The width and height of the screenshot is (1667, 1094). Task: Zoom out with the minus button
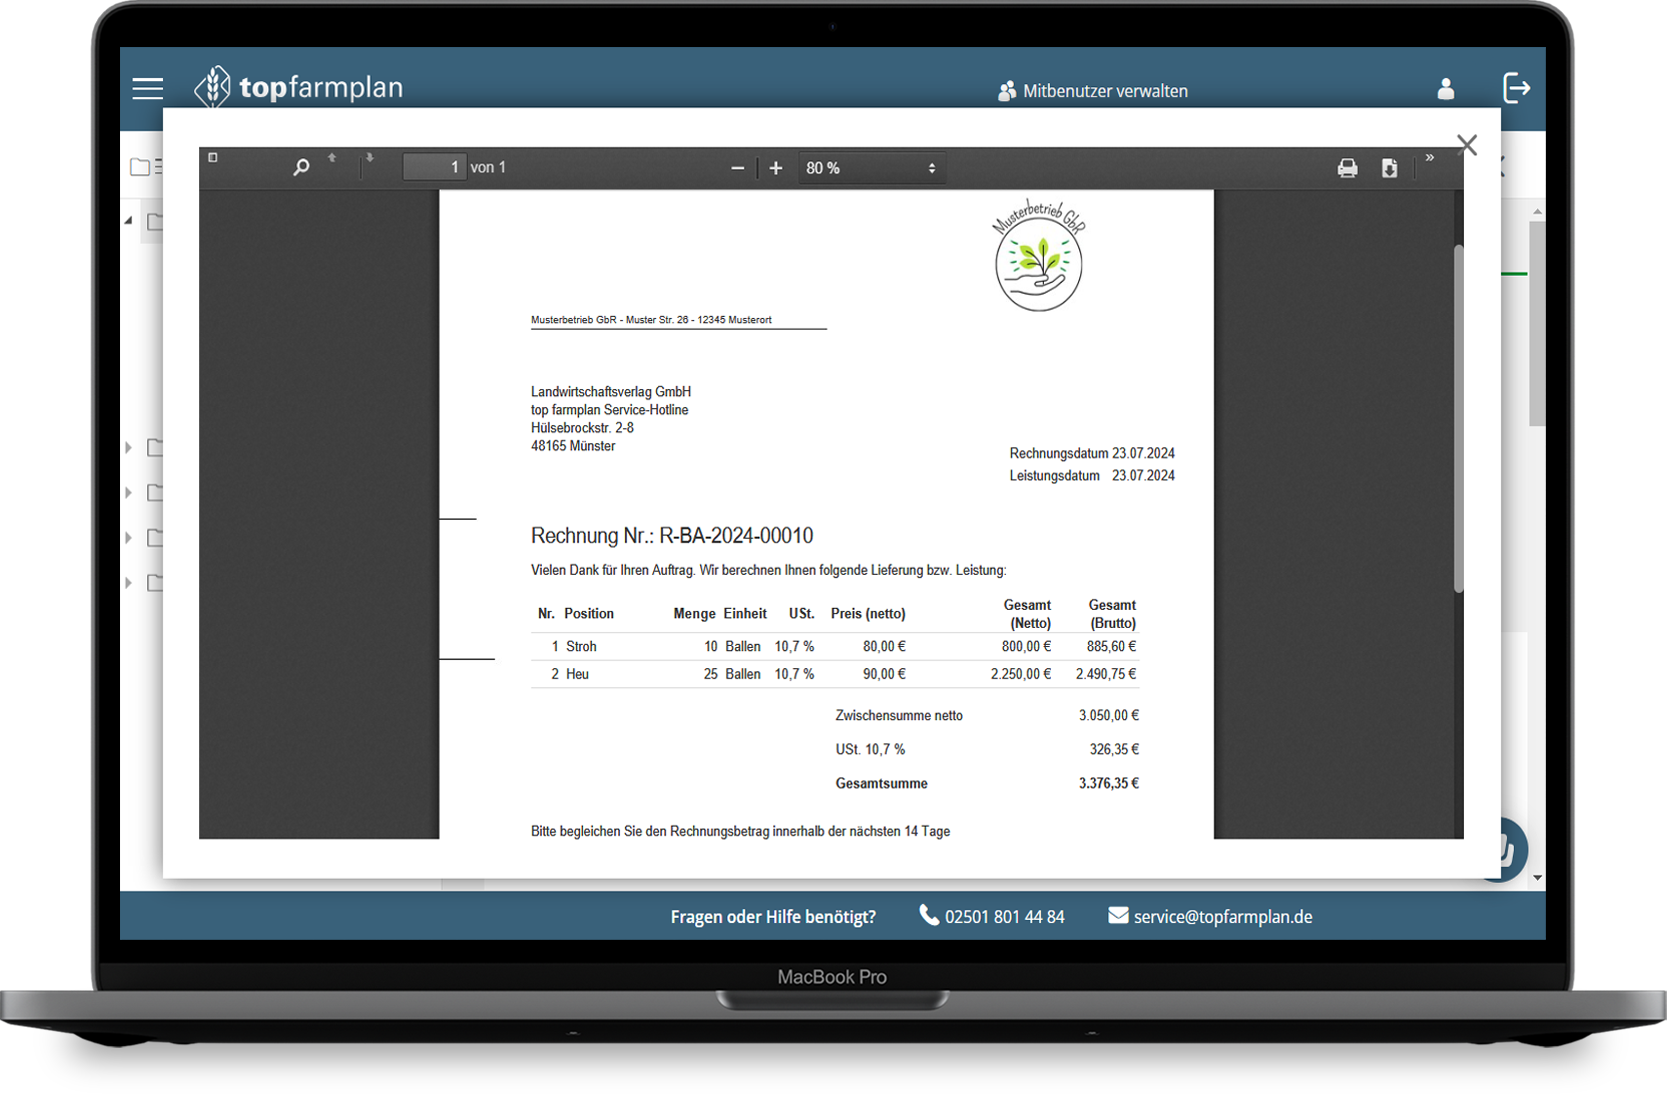click(737, 168)
